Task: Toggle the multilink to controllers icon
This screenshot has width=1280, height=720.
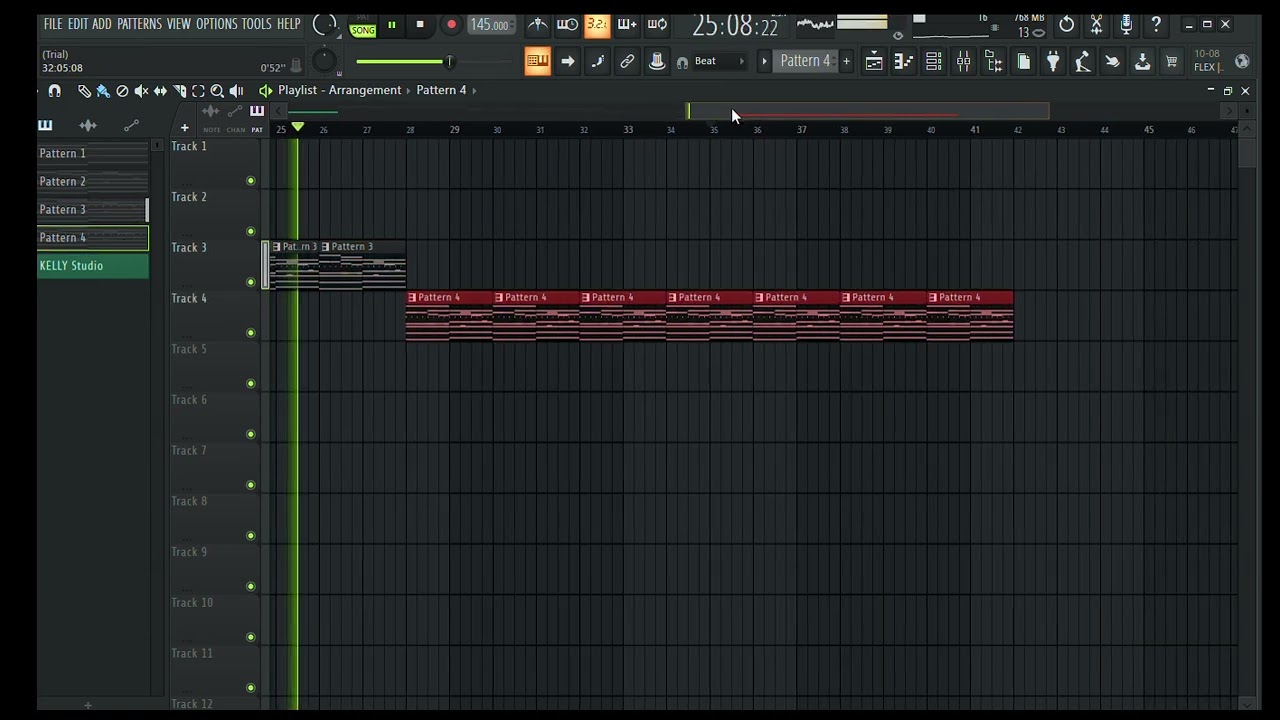Action: (x=627, y=62)
